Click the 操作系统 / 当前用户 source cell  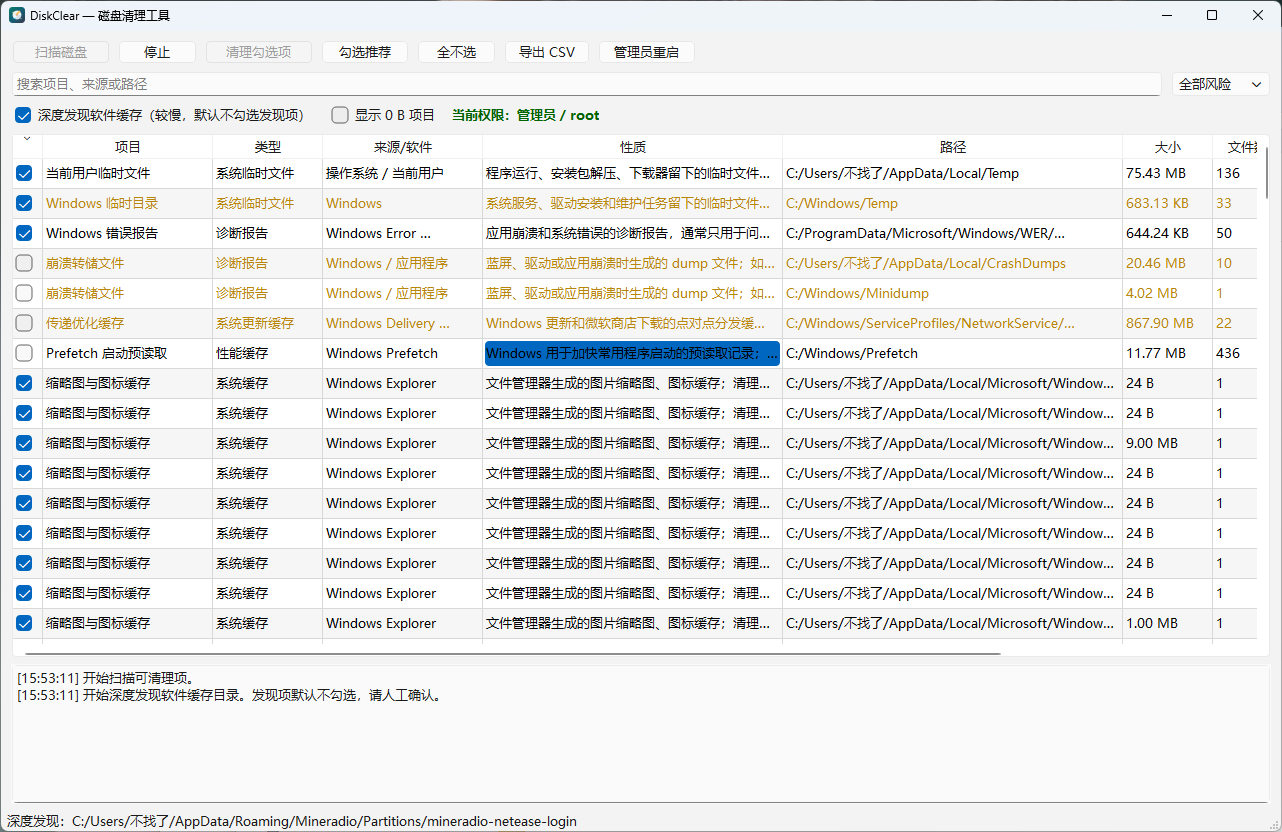point(403,173)
